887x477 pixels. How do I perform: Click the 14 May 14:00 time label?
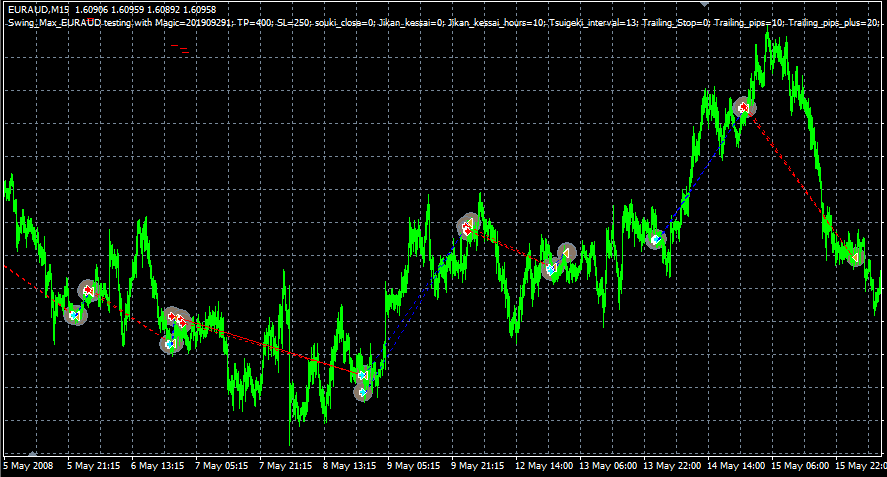tap(736, 466)
